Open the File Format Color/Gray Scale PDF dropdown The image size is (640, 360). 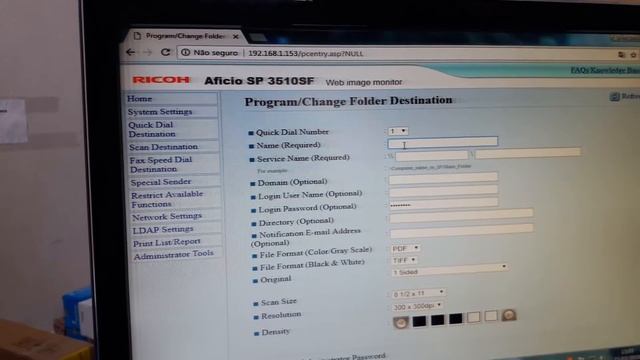coord(405,248)
